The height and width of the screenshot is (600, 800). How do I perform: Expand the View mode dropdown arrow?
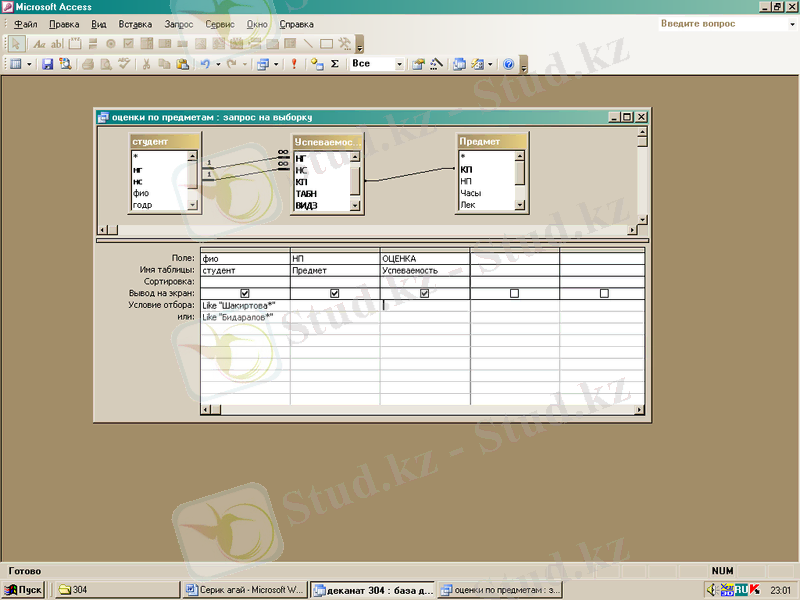(x=29, y=64)
